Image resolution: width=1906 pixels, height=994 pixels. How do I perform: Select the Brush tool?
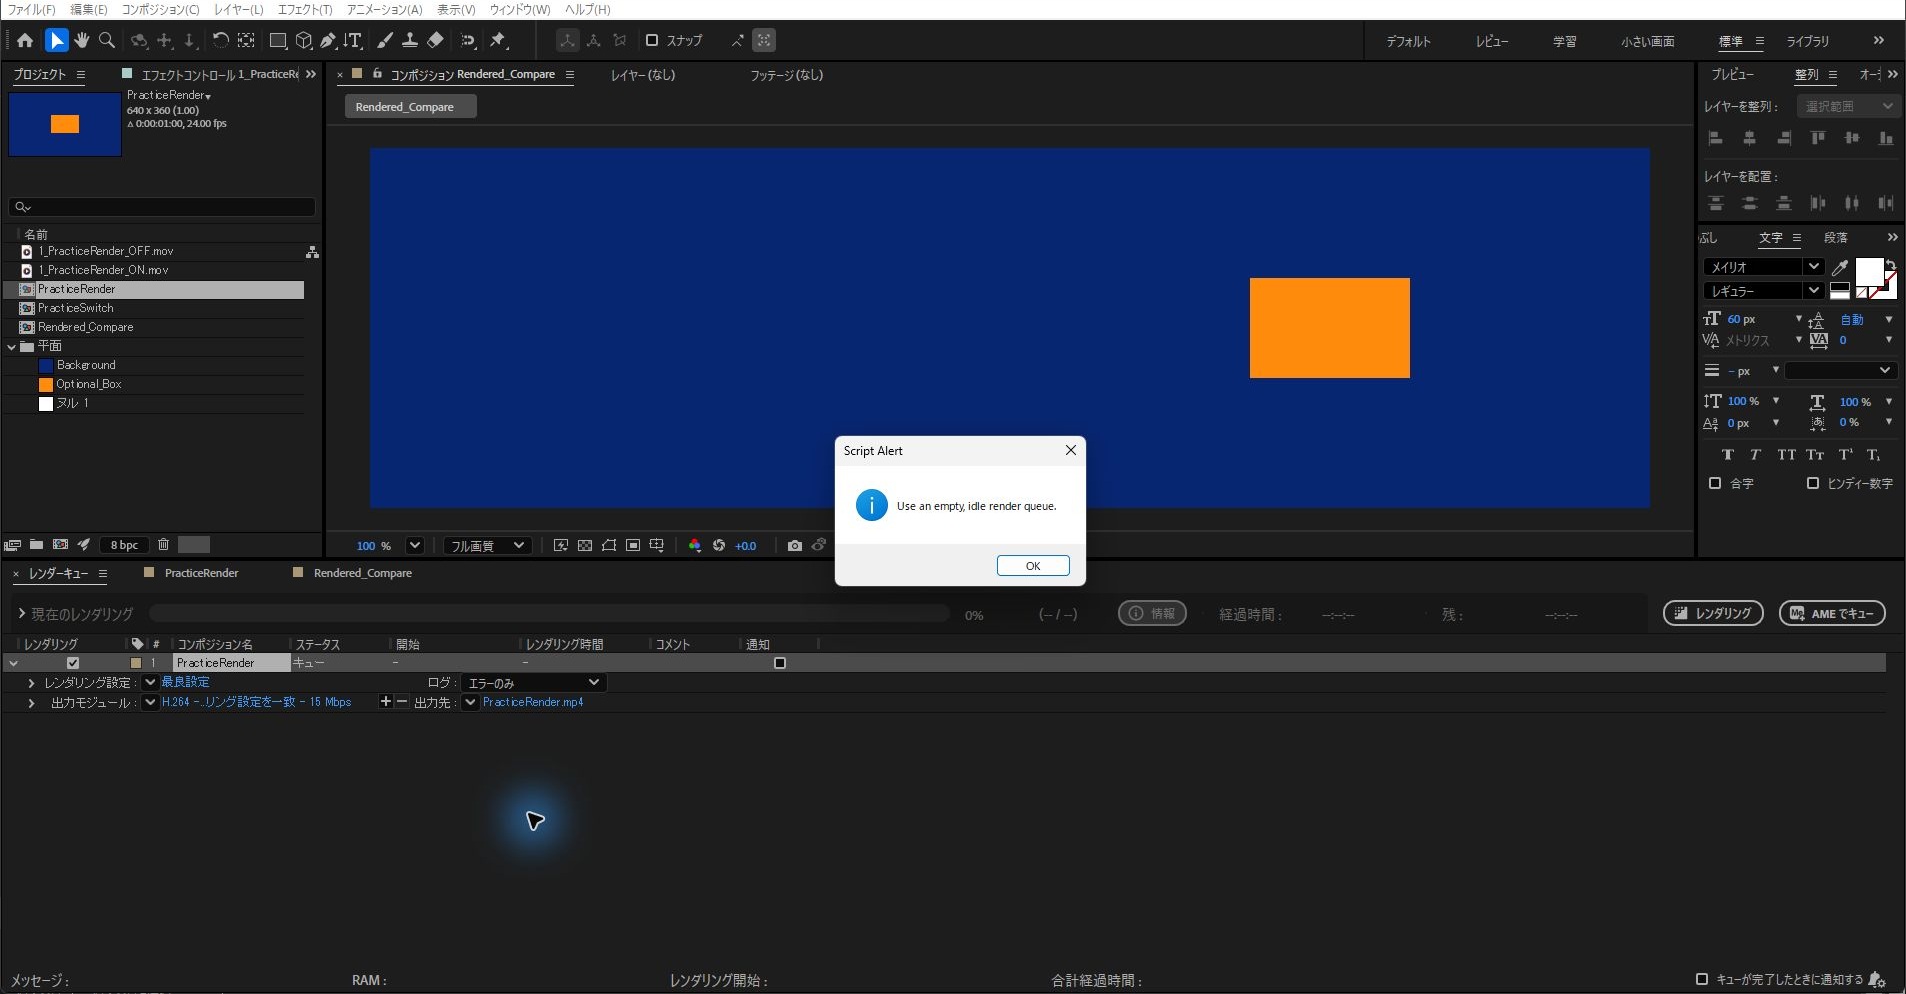[x=385, y=41]
